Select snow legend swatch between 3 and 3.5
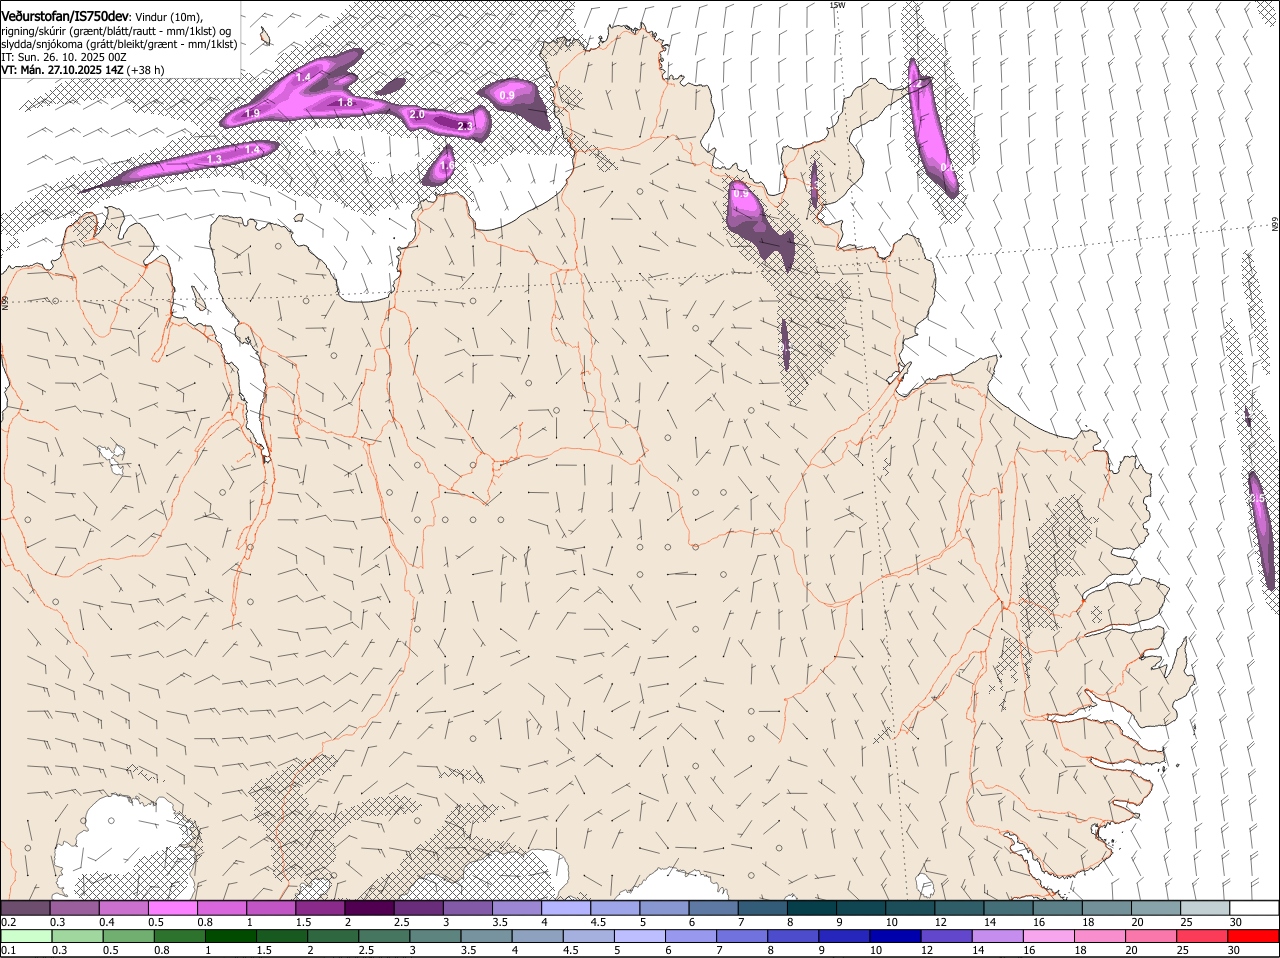This screenshot has height=958, width=1280. (467, 908)
